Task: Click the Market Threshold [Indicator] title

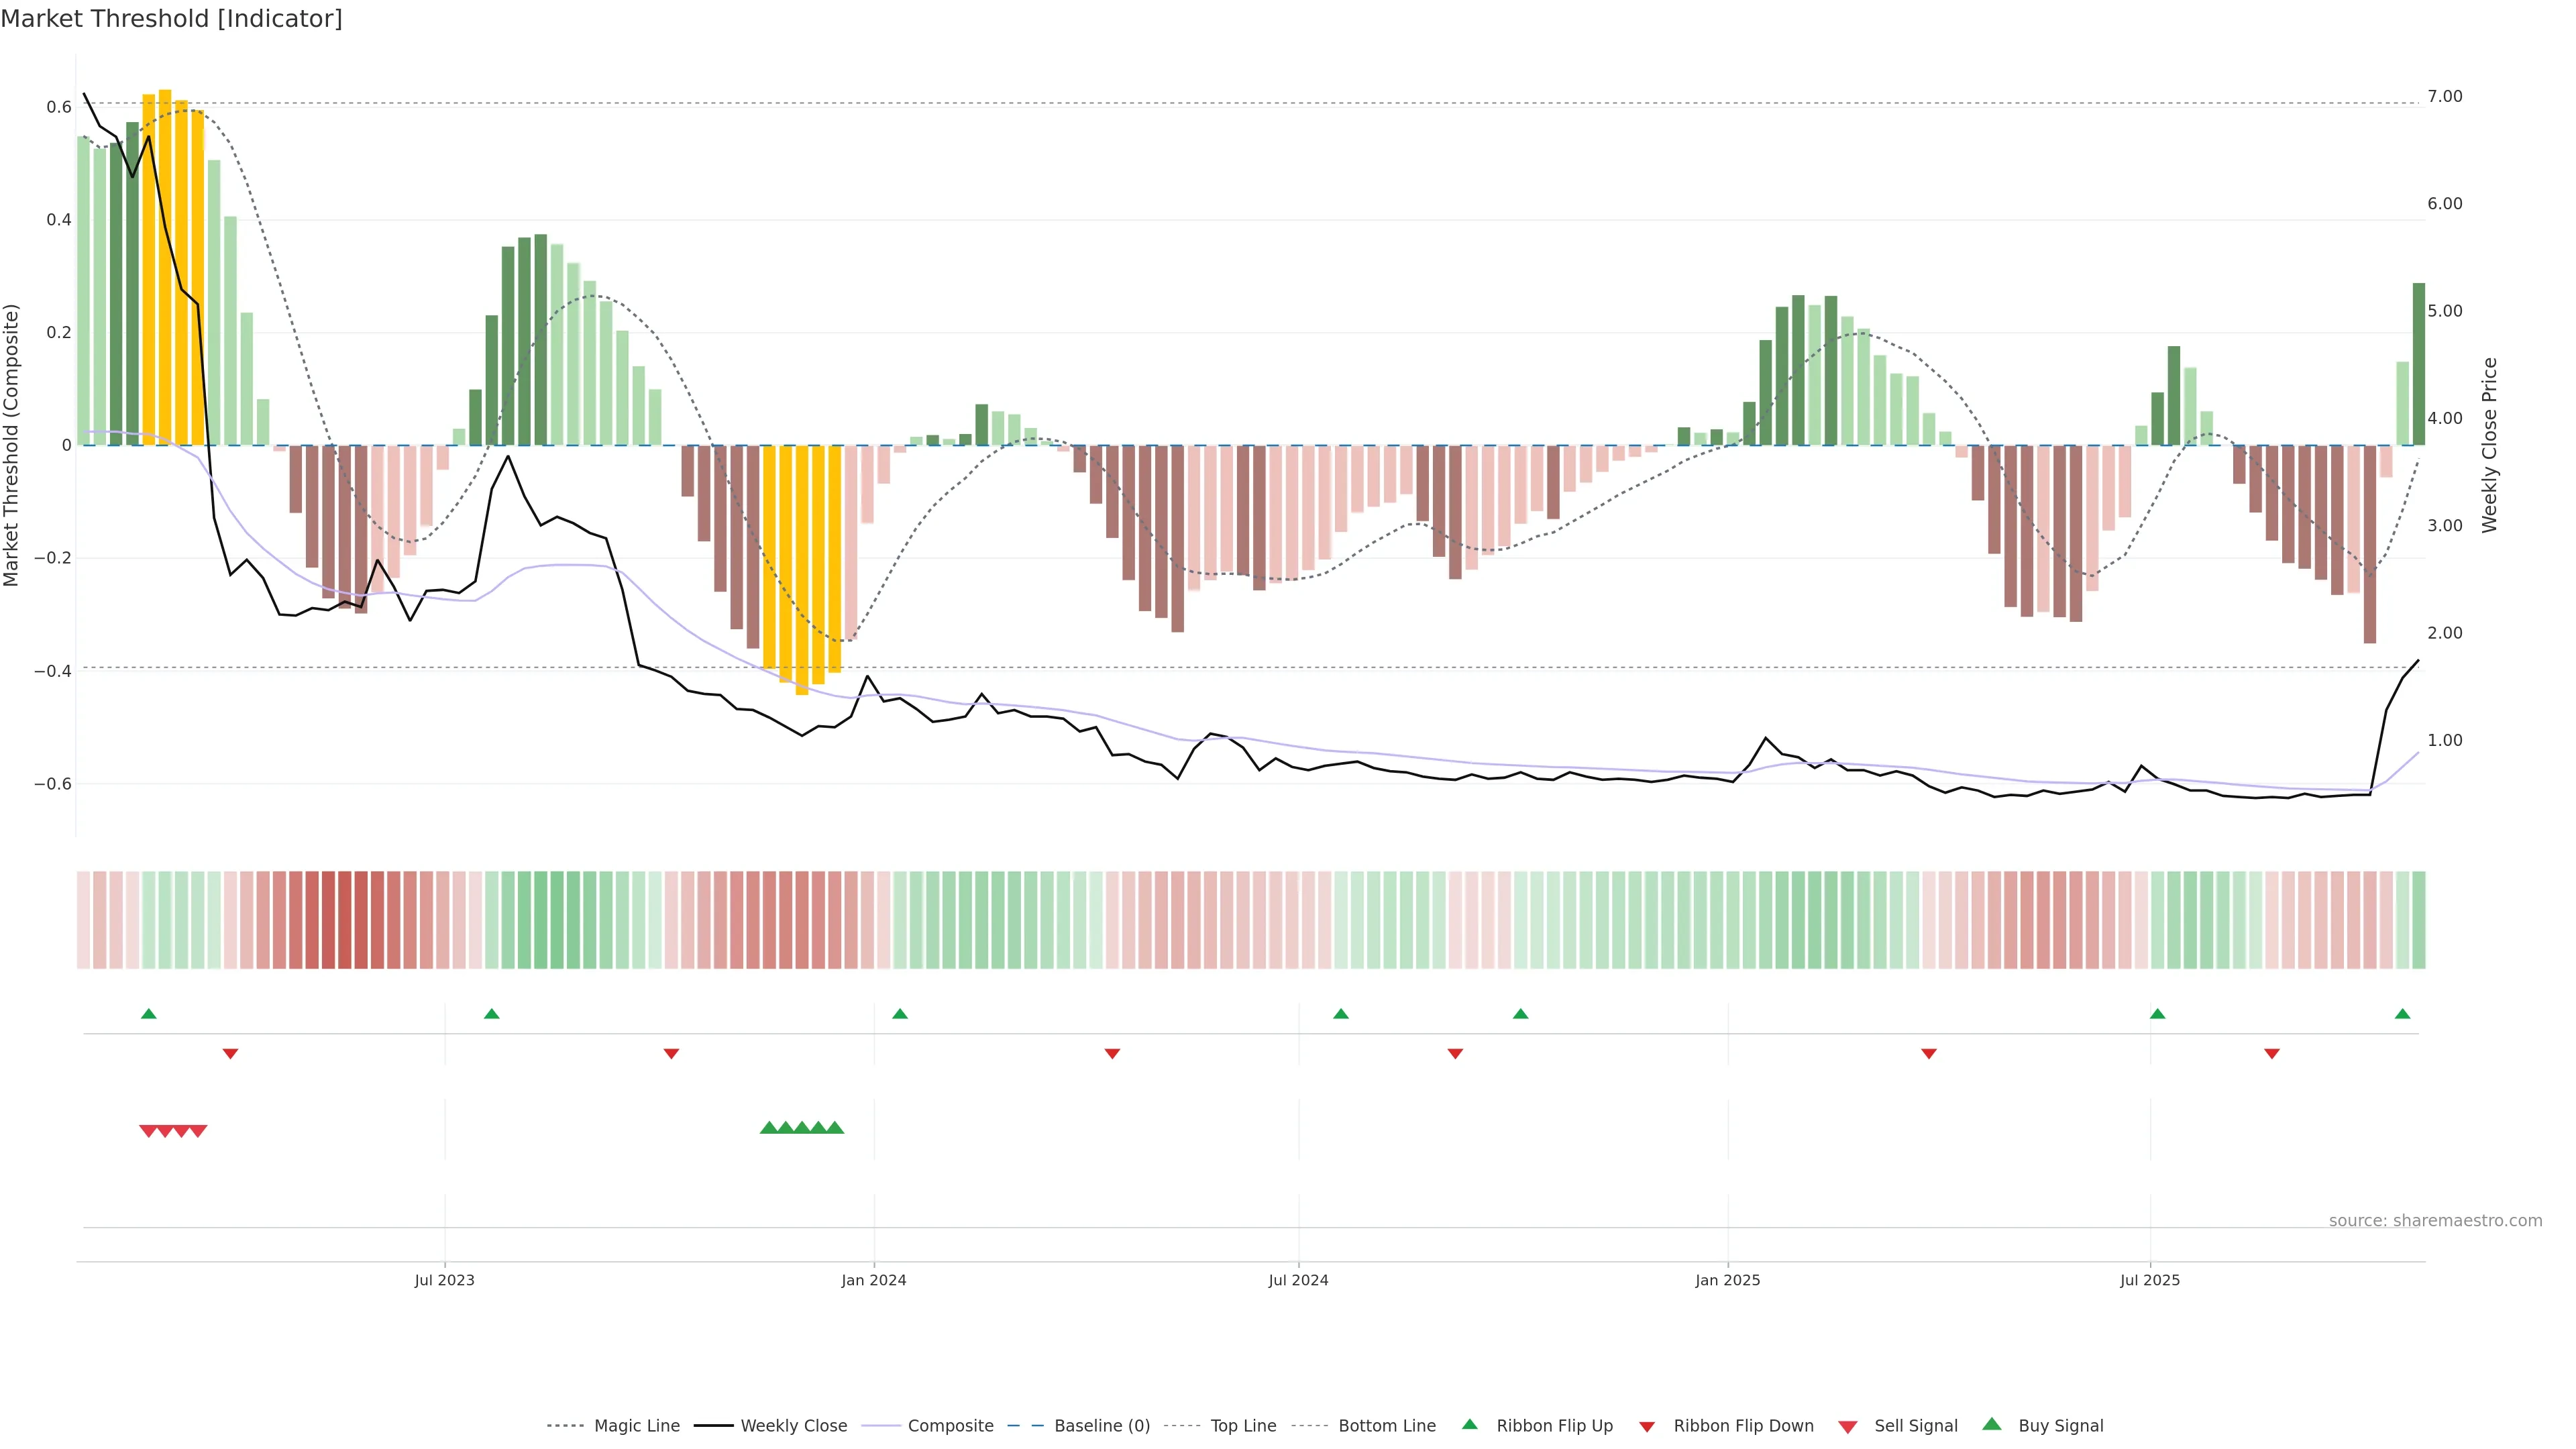Action: (171, 19)
